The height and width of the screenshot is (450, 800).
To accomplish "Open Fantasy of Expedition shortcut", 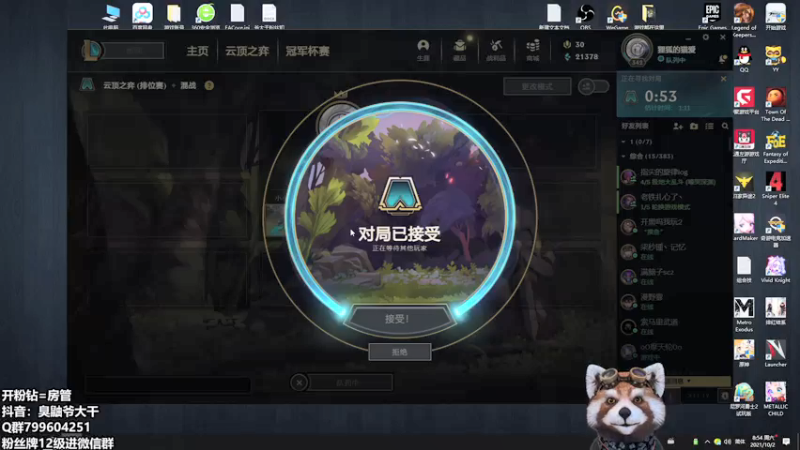I will (x=776, y=147).
